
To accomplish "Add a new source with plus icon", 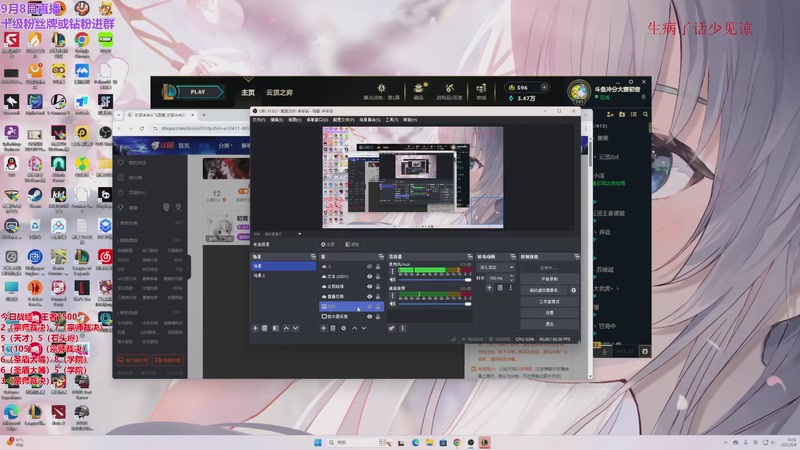I will (x=323, y=328).
